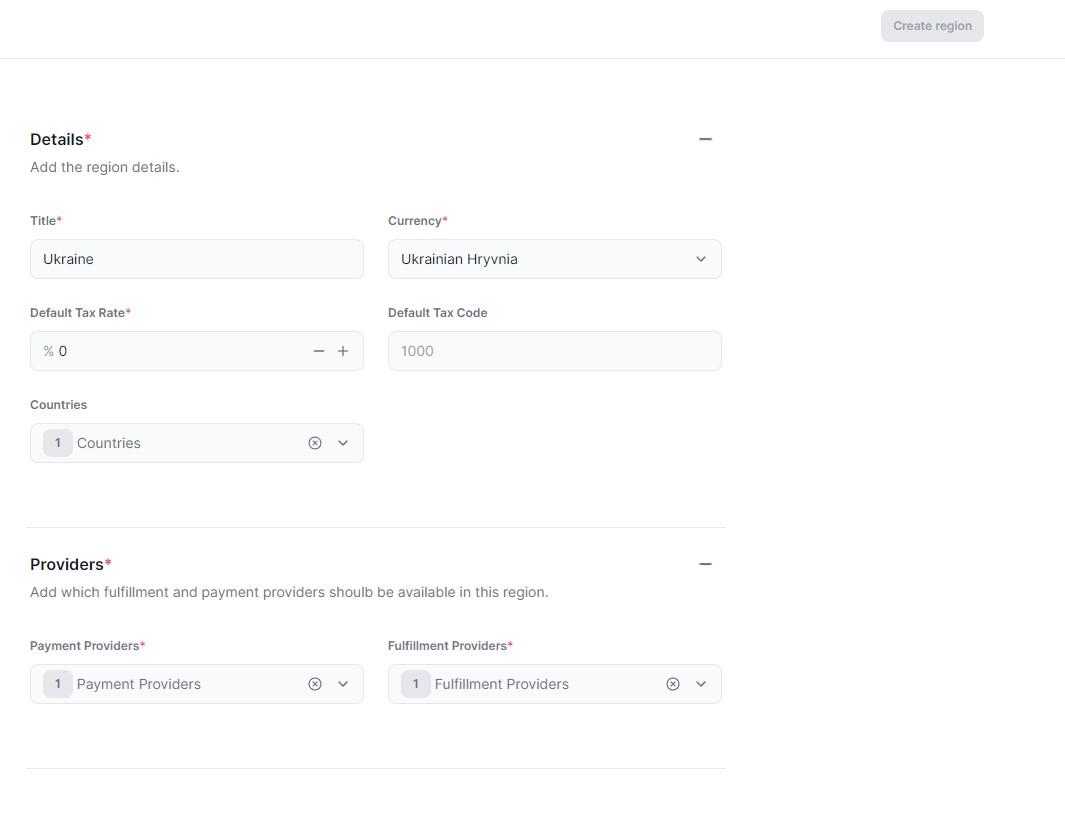Screen dimensions: 1065x821
Task: Clear Payment Providers with its X icon
Action: coord(315,684)
